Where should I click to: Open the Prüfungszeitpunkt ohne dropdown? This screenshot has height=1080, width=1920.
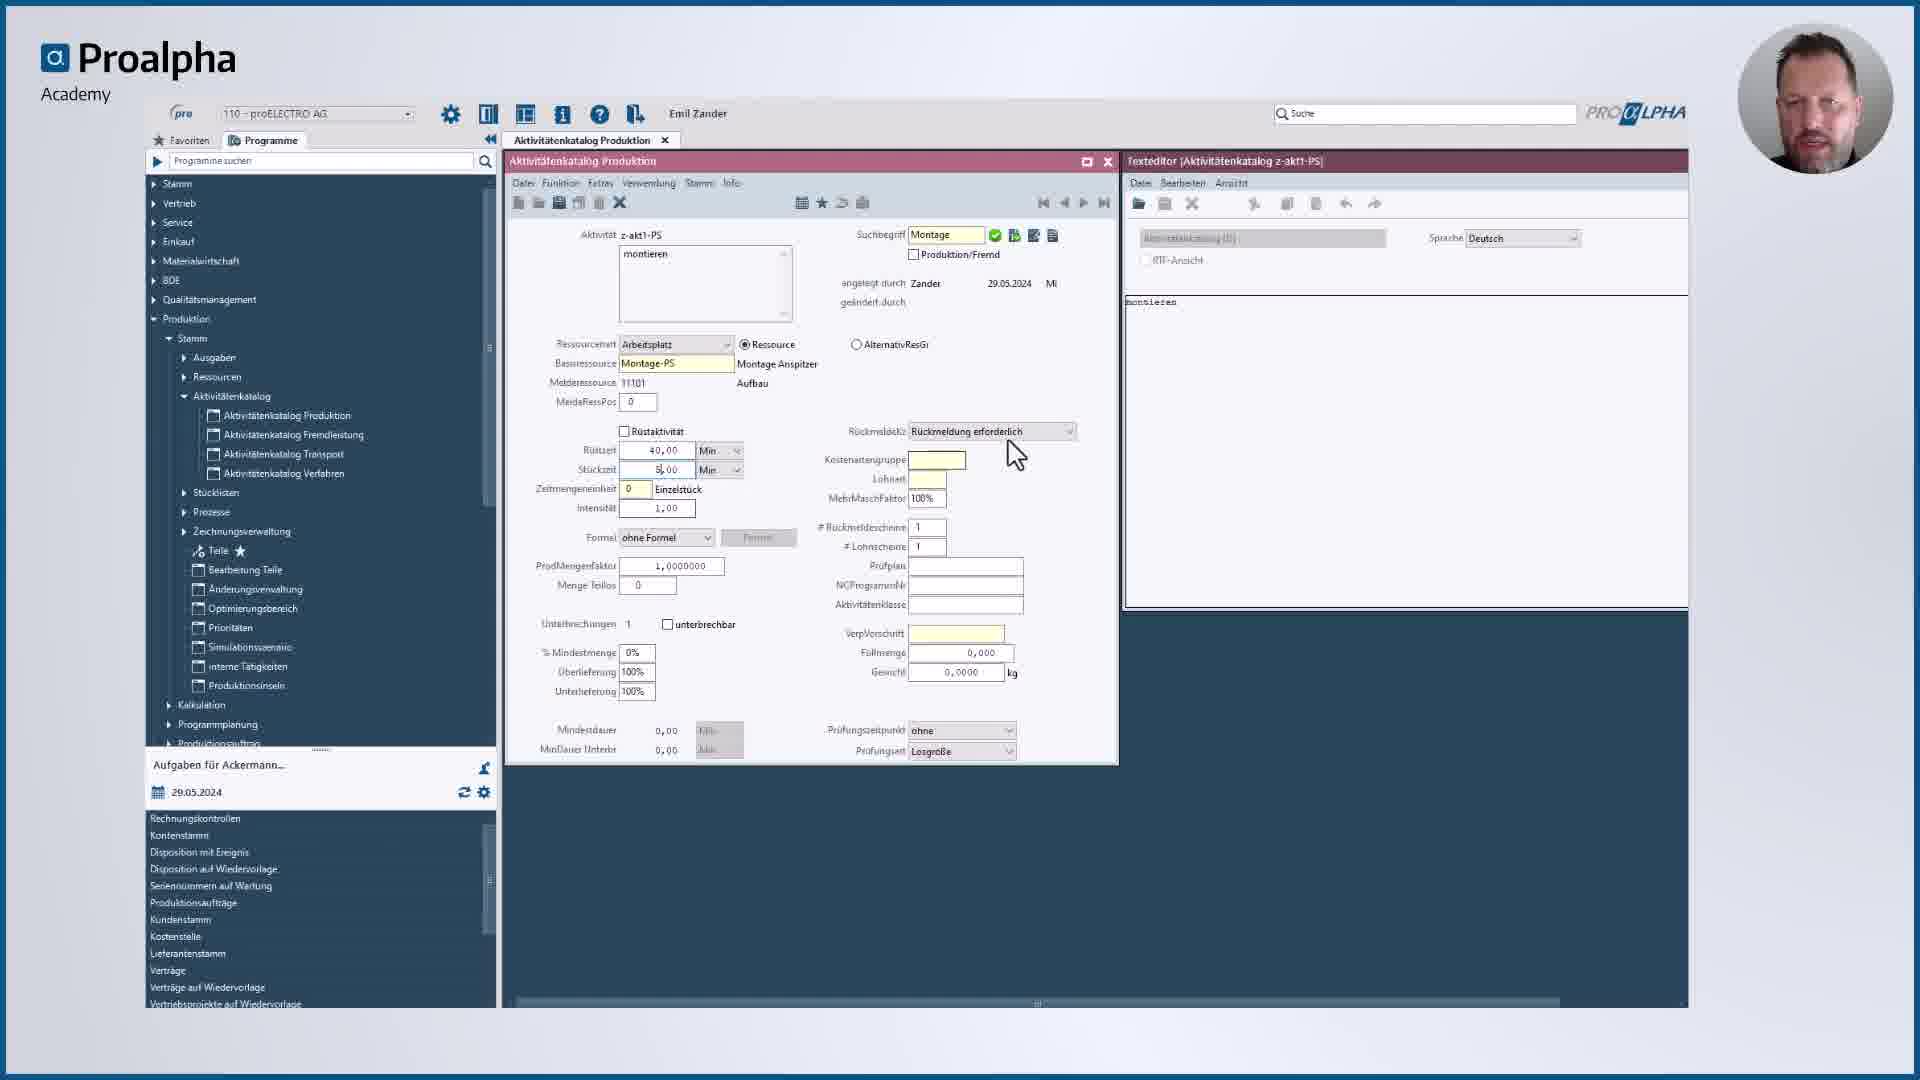tap(962, 731)
